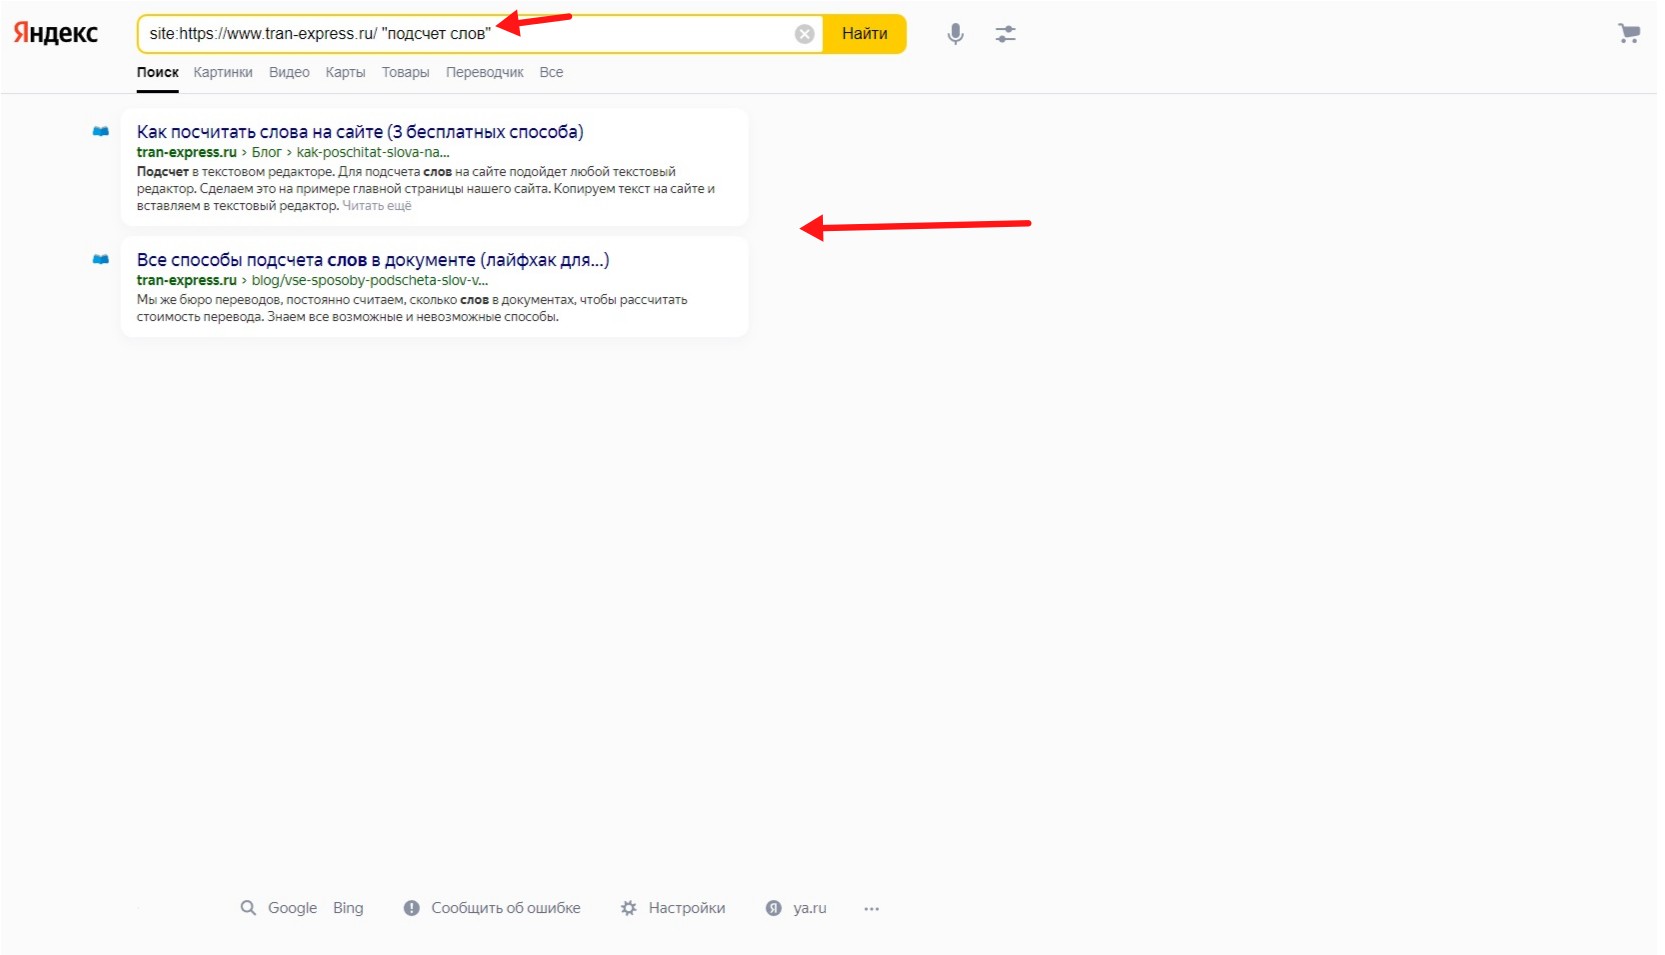
Task: Click tran-express.ru domain in first result
Action: (187, 152)
